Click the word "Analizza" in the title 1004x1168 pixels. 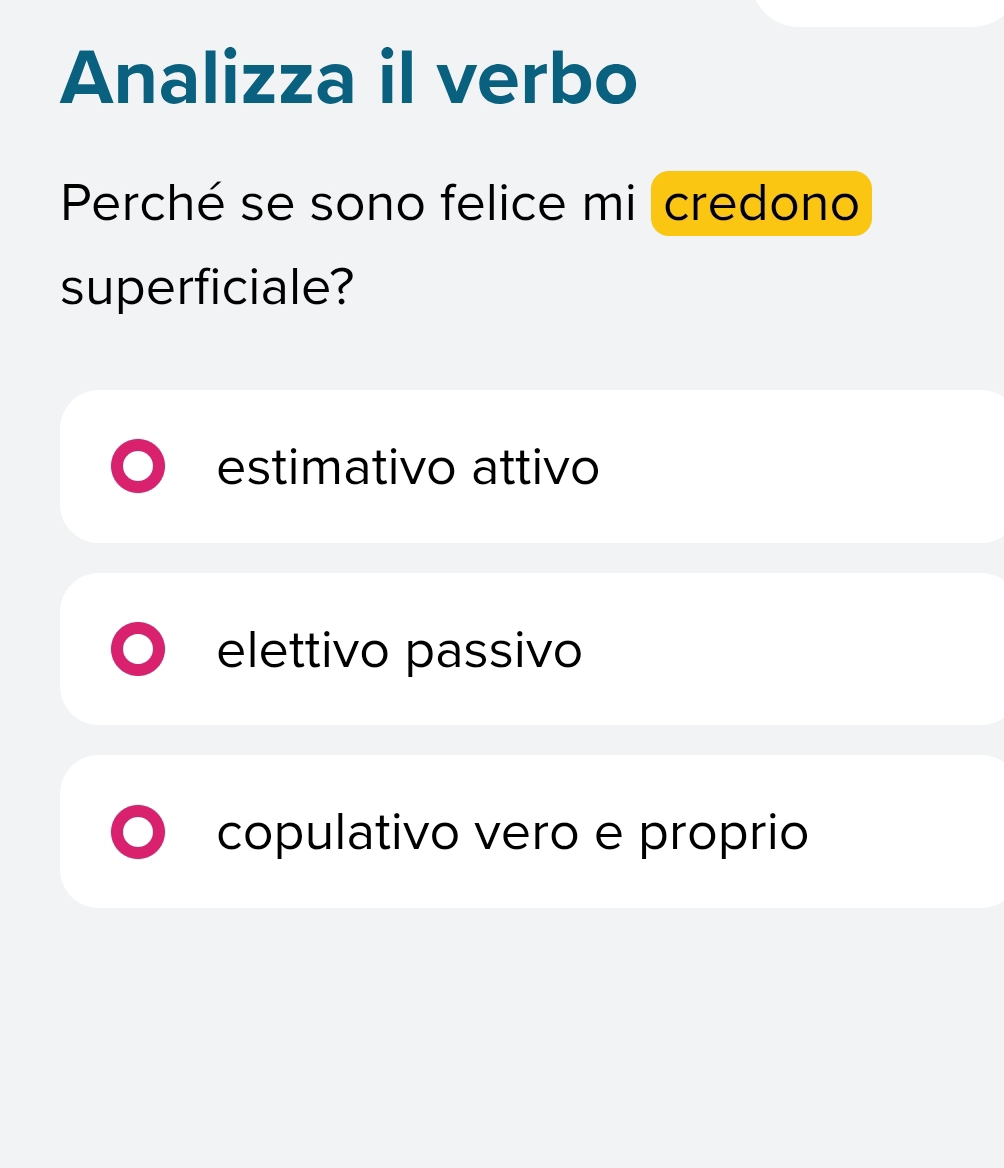tap(207, 80)
